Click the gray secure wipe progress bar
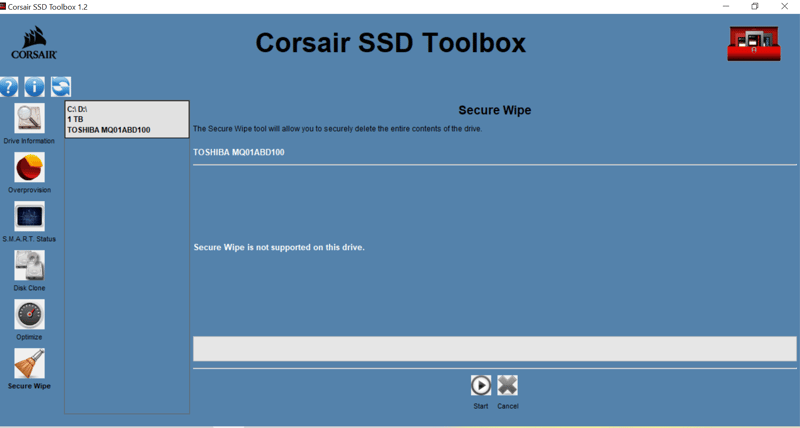The height and width of the screenshot is (428, 800). (494, 349)
